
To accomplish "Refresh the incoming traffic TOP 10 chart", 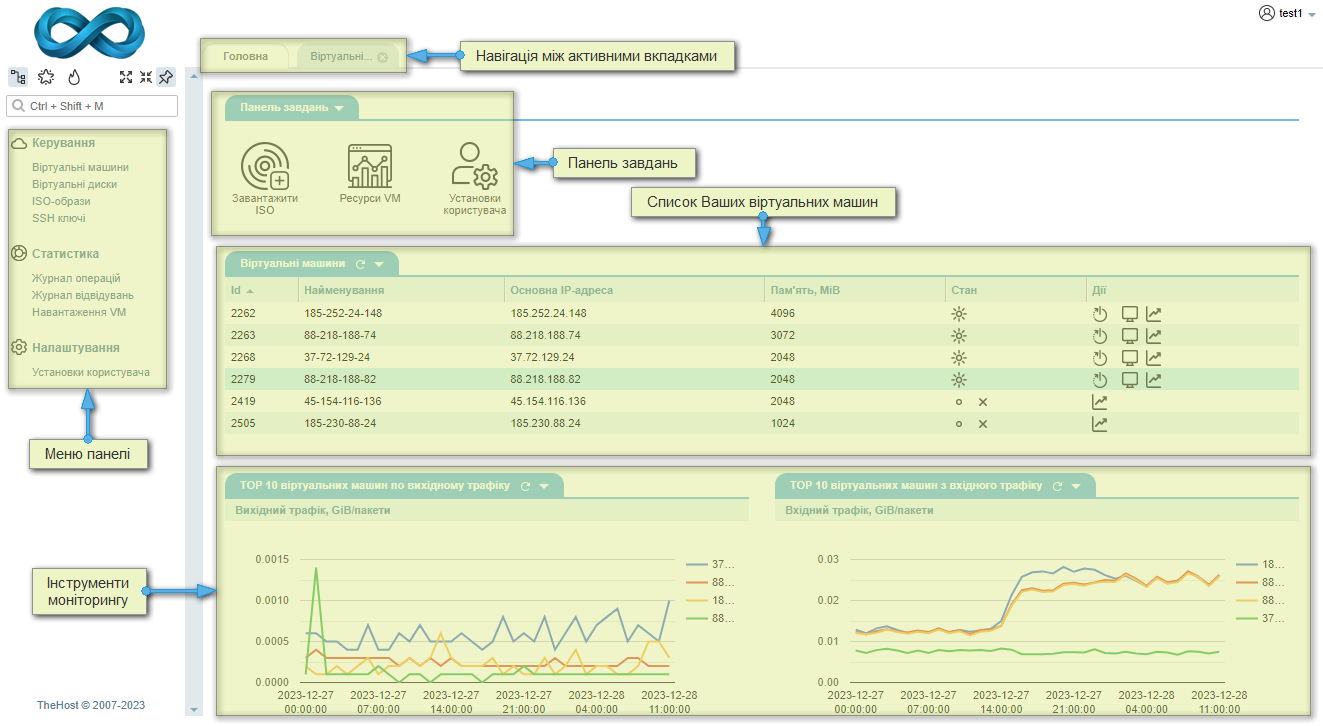I will [x=1058, y=486].
